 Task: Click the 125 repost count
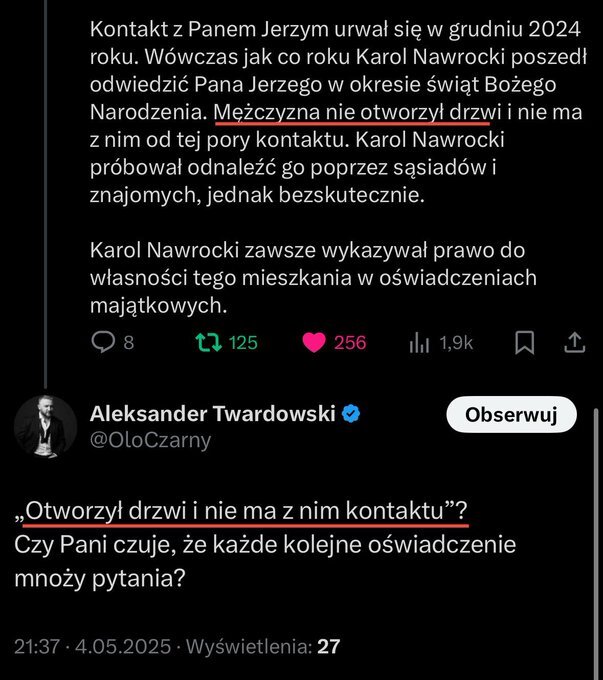coord(243,342)
